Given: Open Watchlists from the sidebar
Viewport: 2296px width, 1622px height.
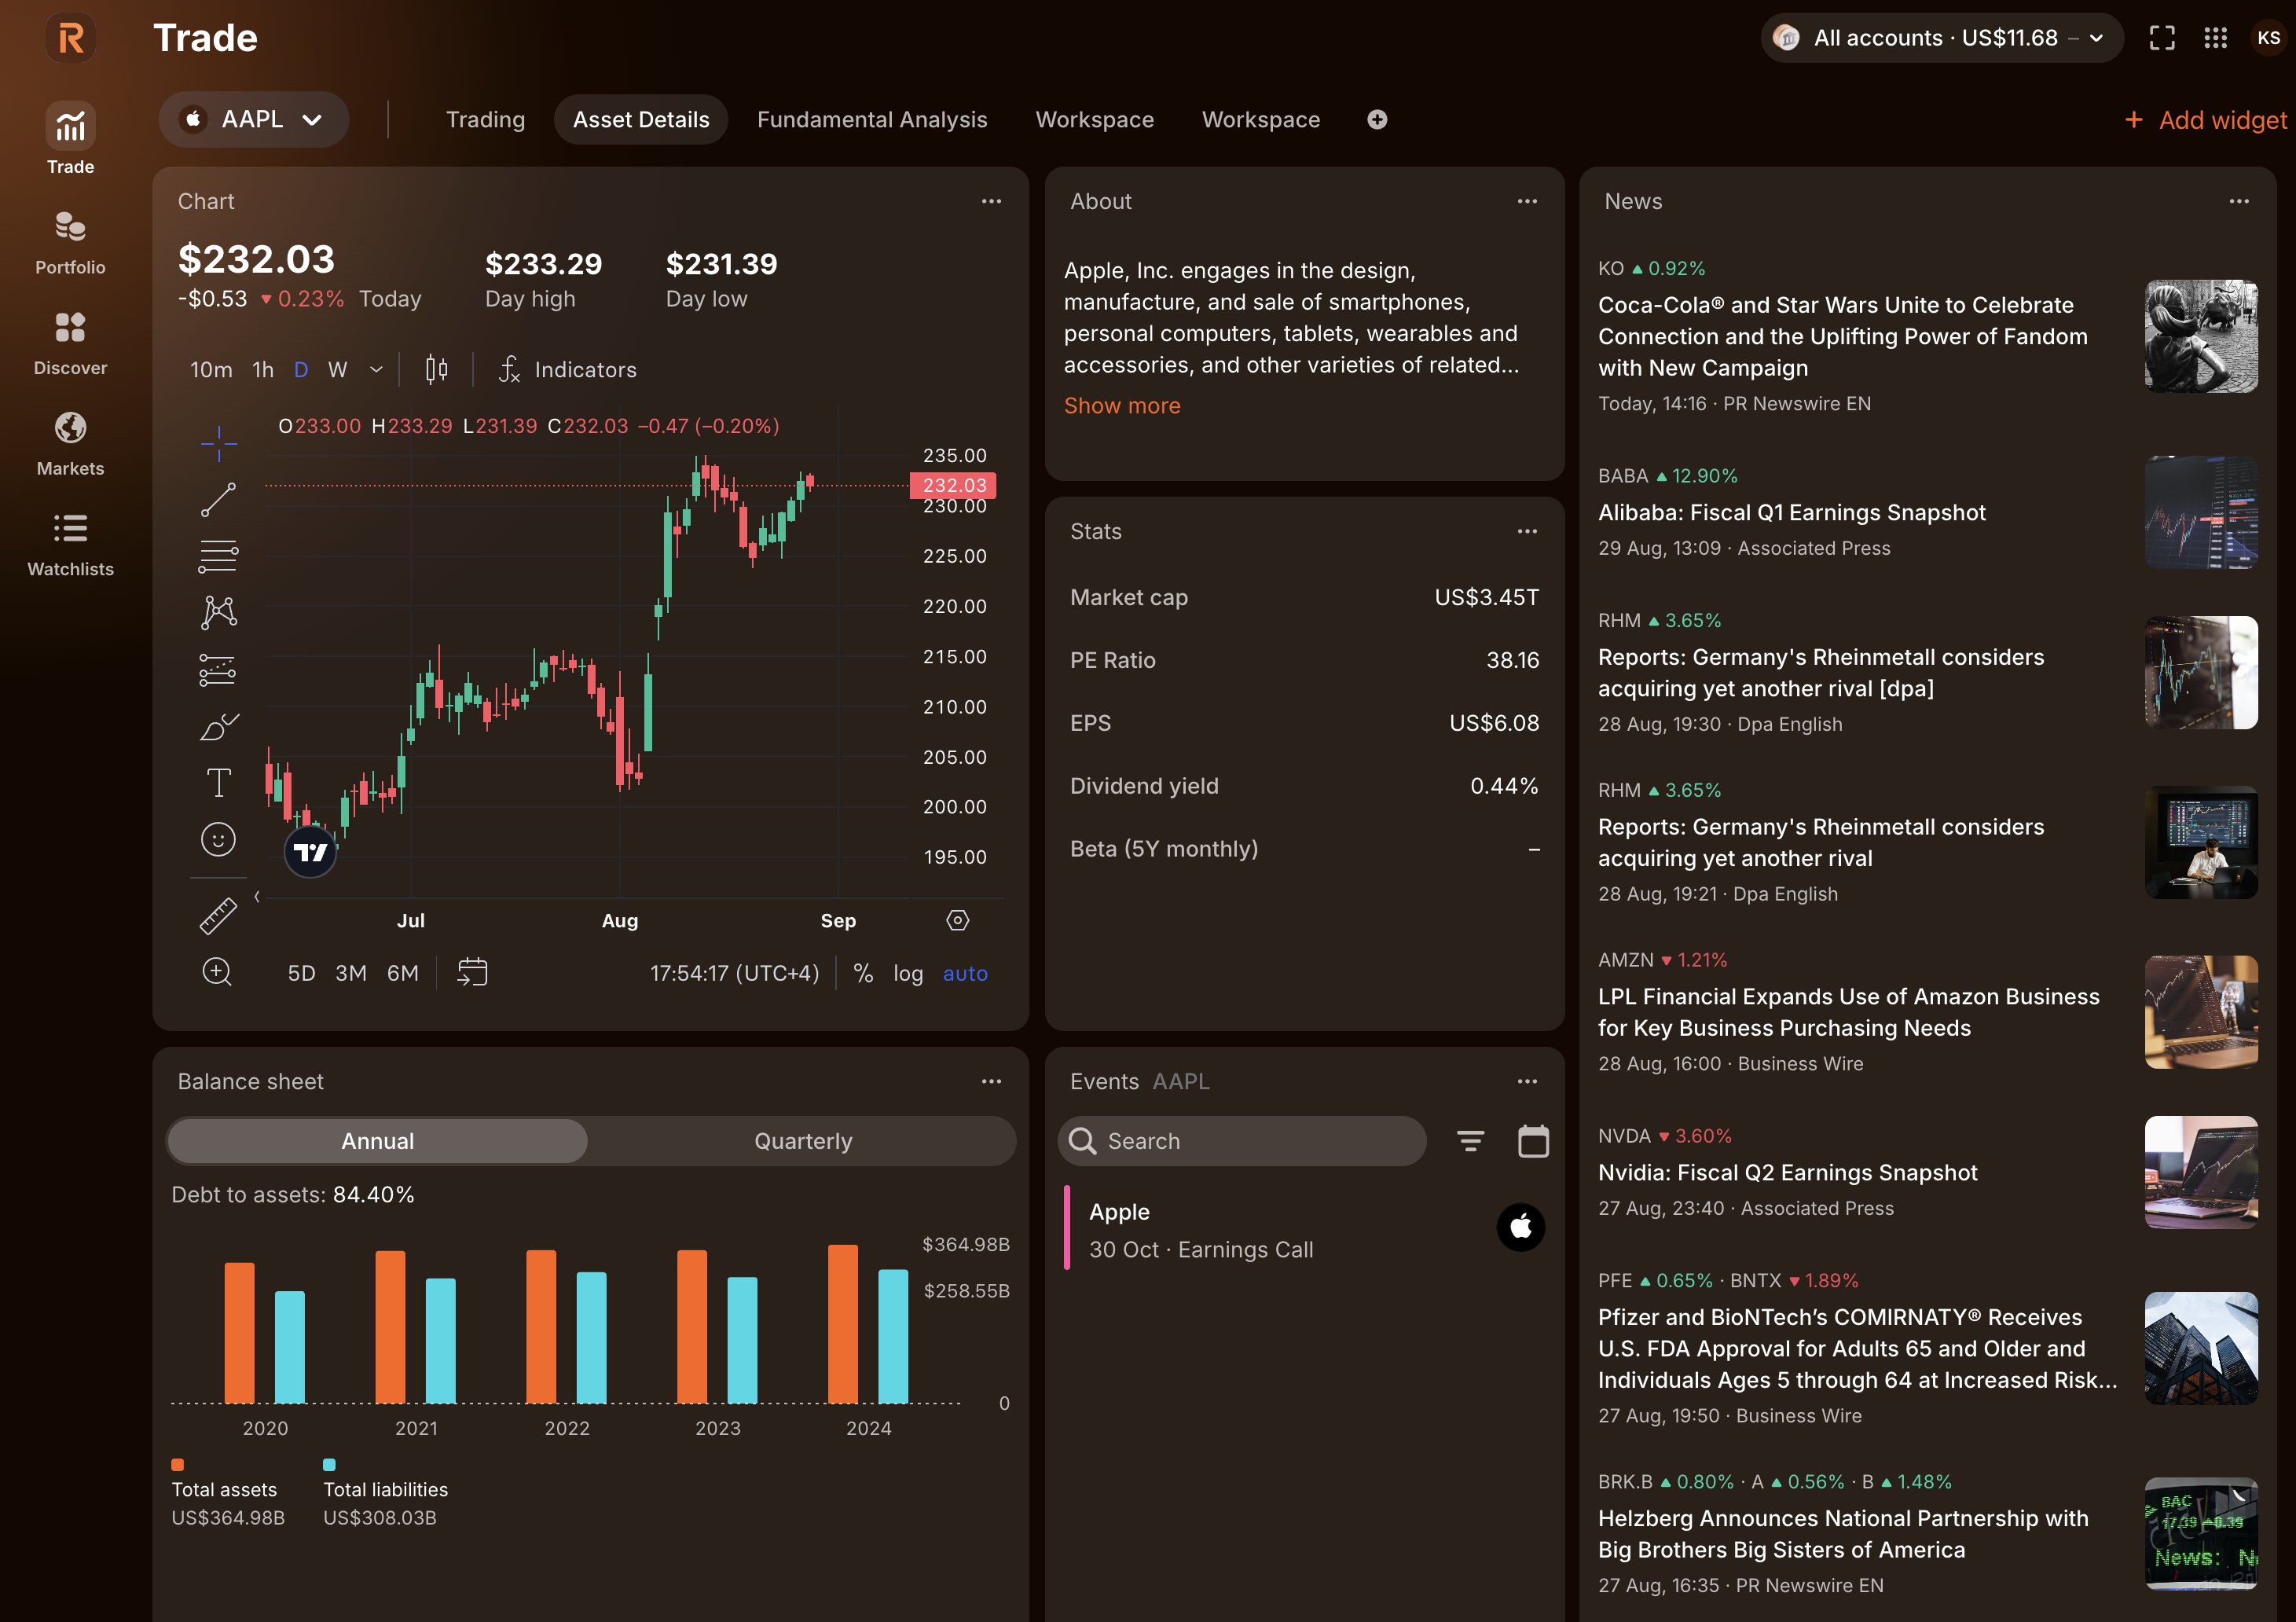Looking at the screenshot, I should (70, 544).
